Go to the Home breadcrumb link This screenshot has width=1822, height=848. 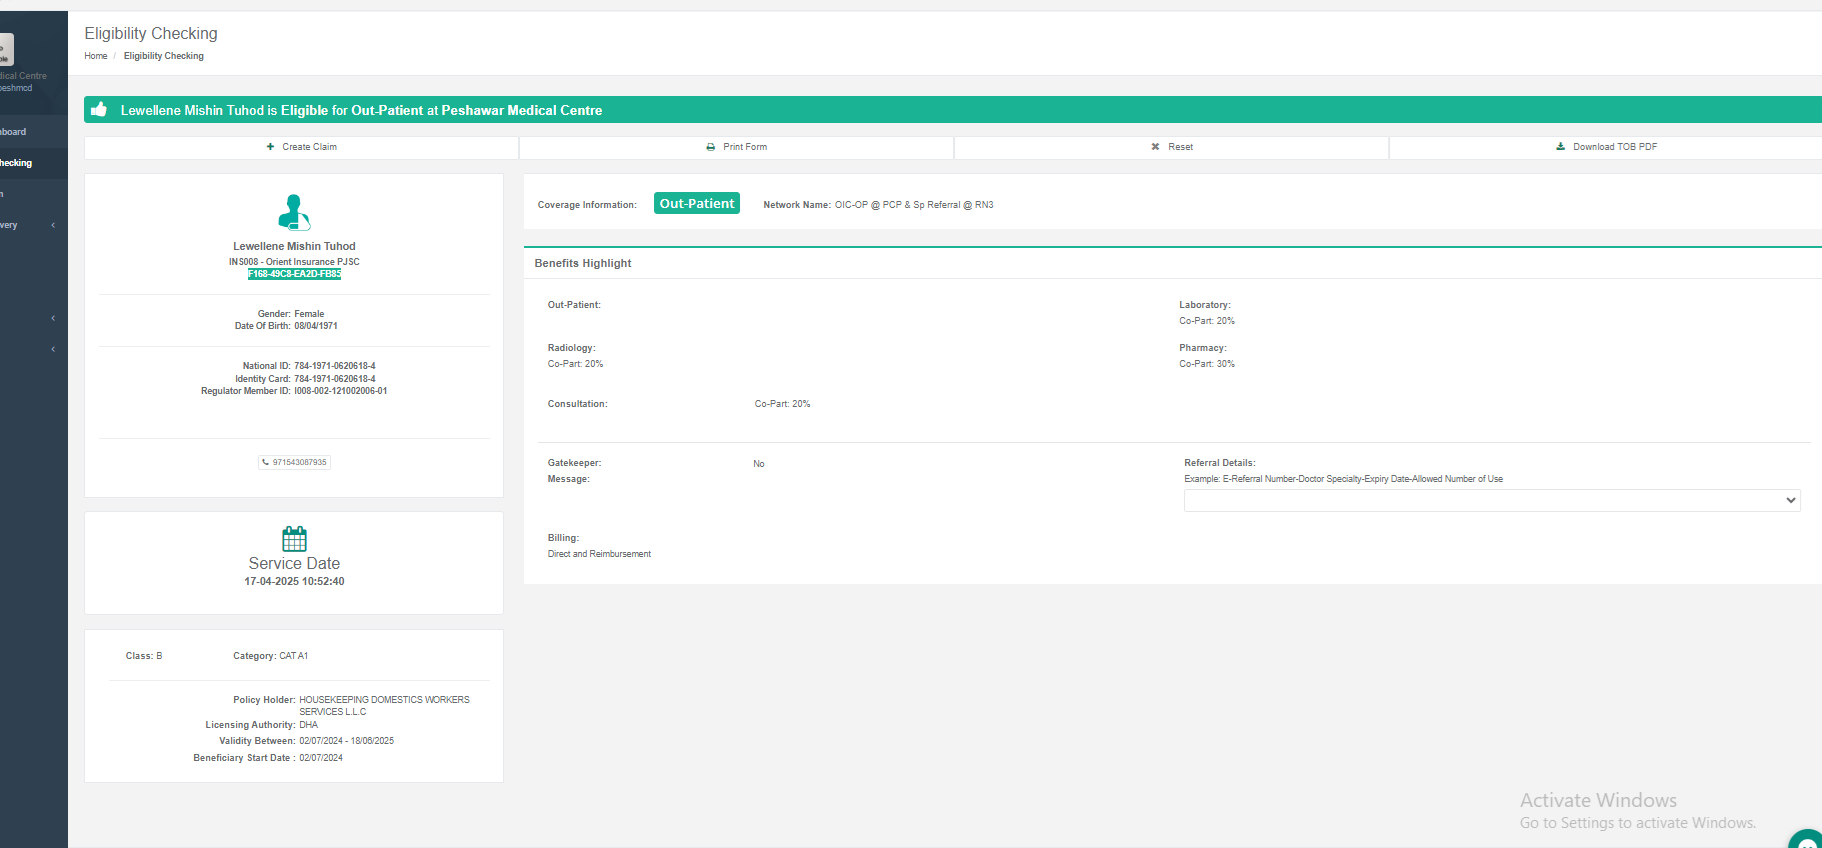(95, 56)
